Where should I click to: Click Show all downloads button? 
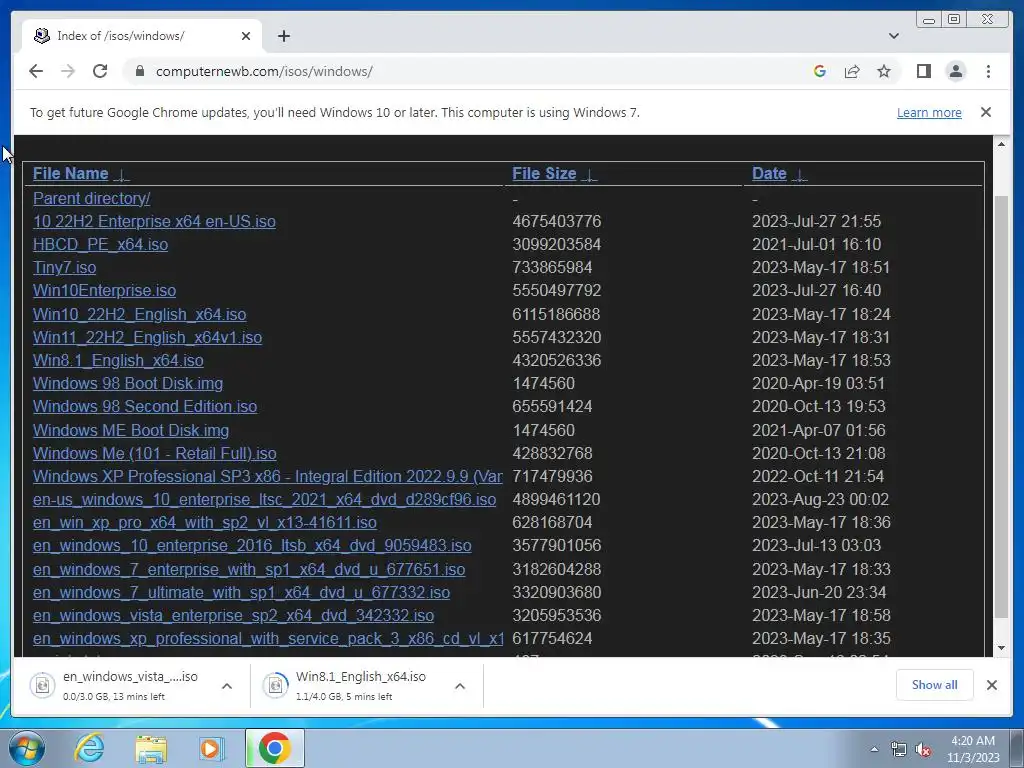(935, 684)
